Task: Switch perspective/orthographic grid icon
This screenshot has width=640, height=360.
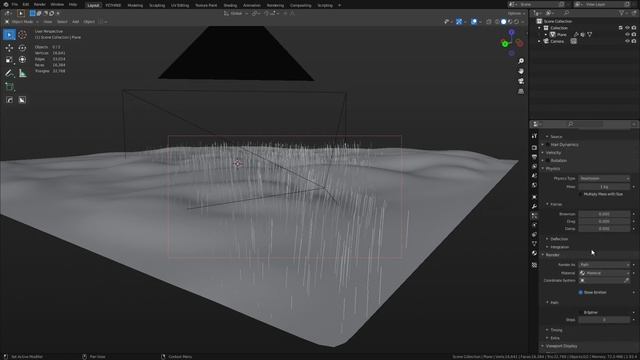Action: tap(521, 91)
